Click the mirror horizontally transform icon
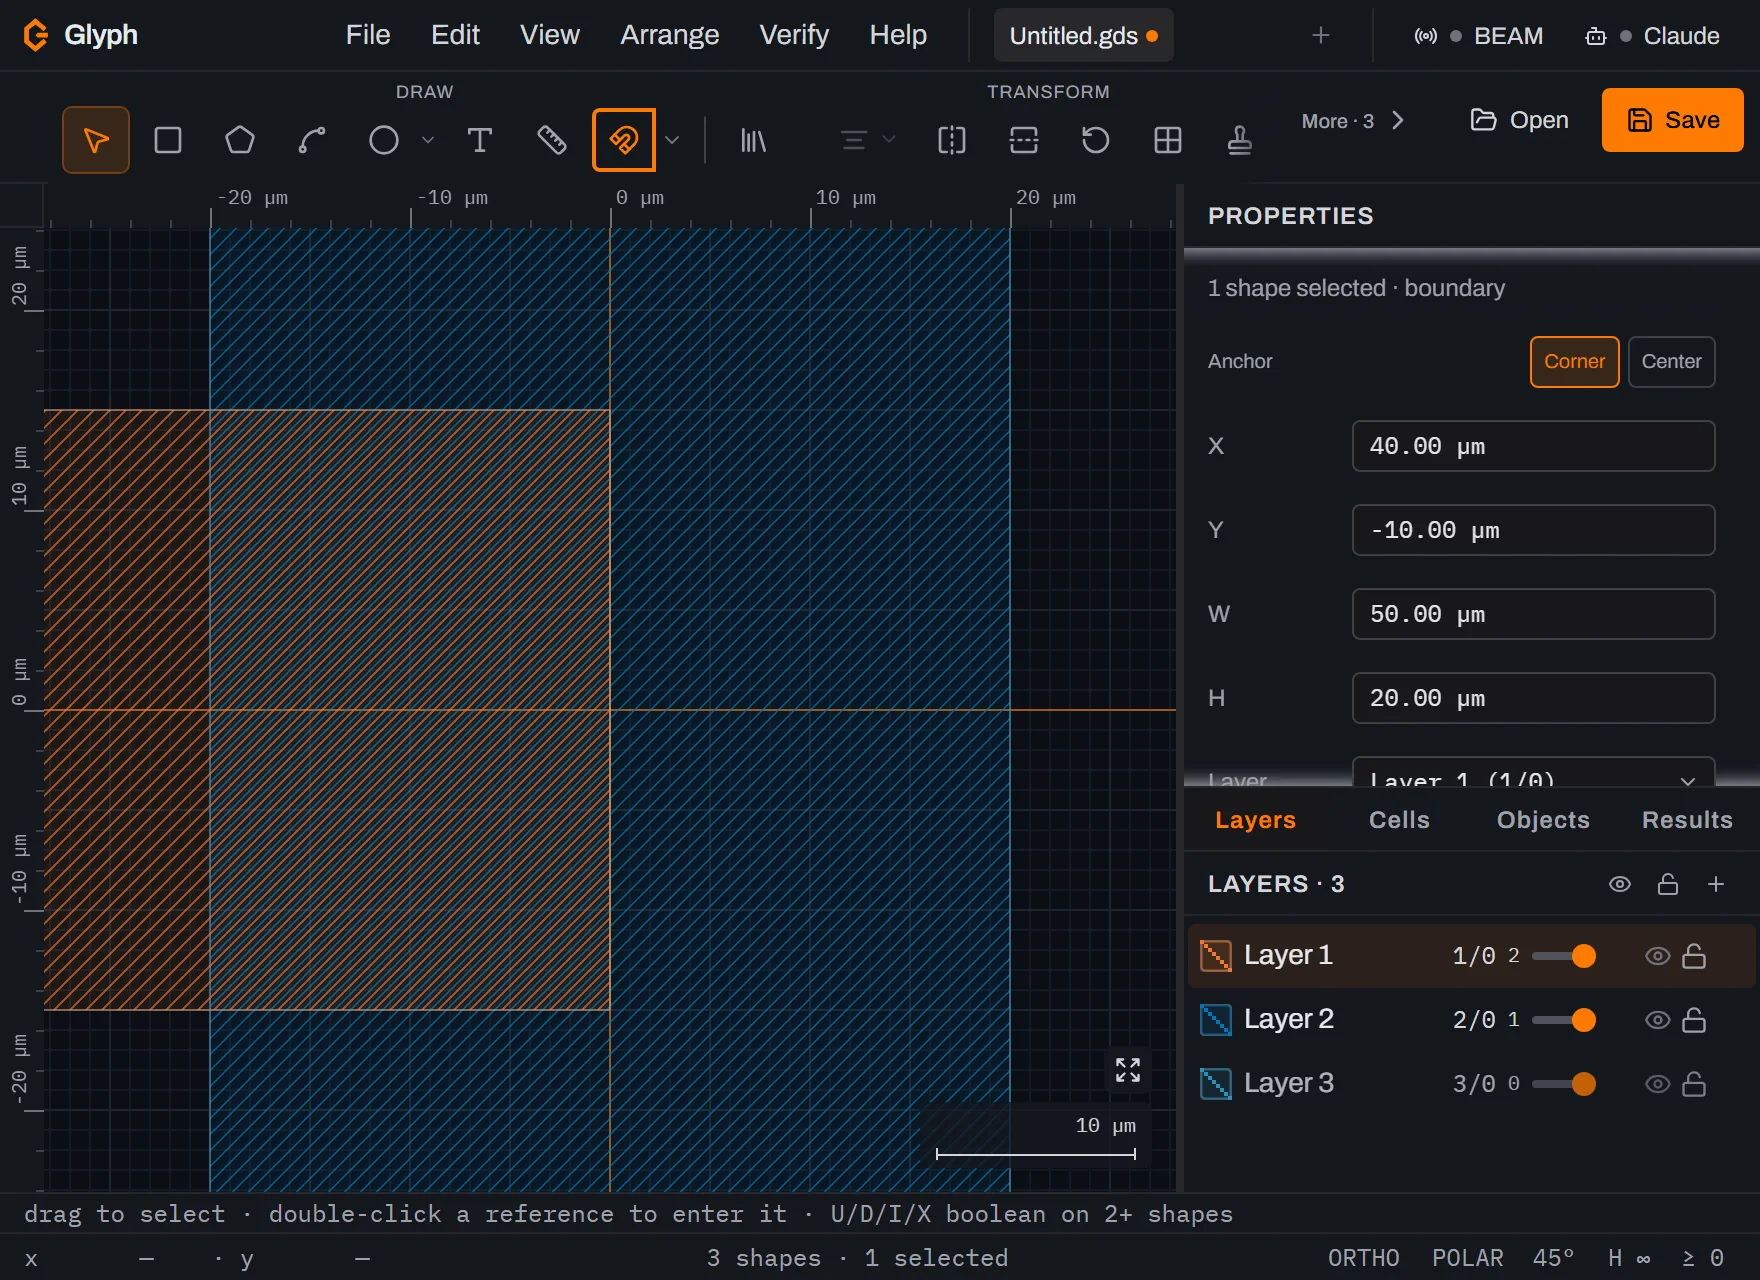This screenshot has width=1760, height=1280. click(x=952, y=140)
